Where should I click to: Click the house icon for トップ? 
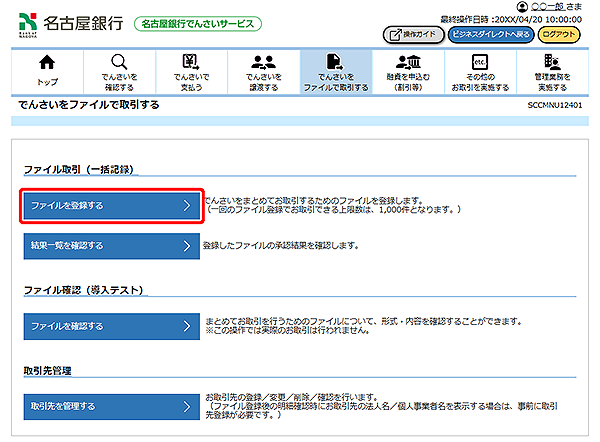pos(47,62)
